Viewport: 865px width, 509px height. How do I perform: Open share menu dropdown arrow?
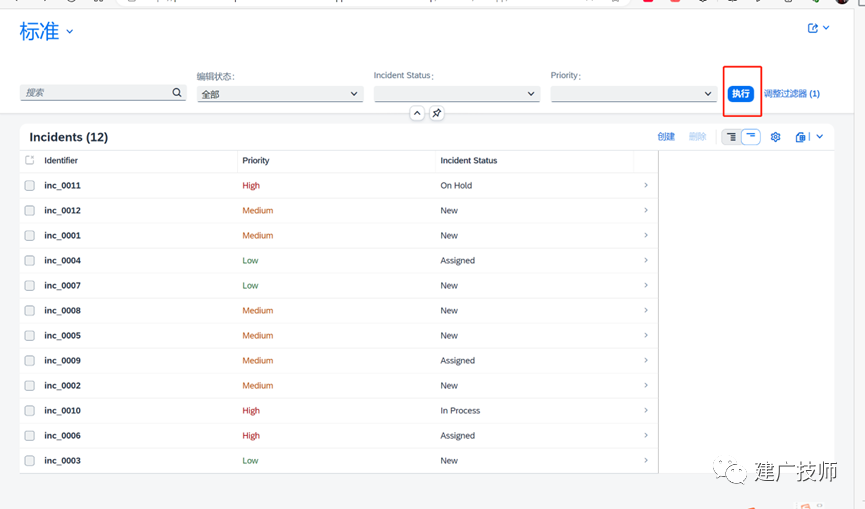click(826, 28)
